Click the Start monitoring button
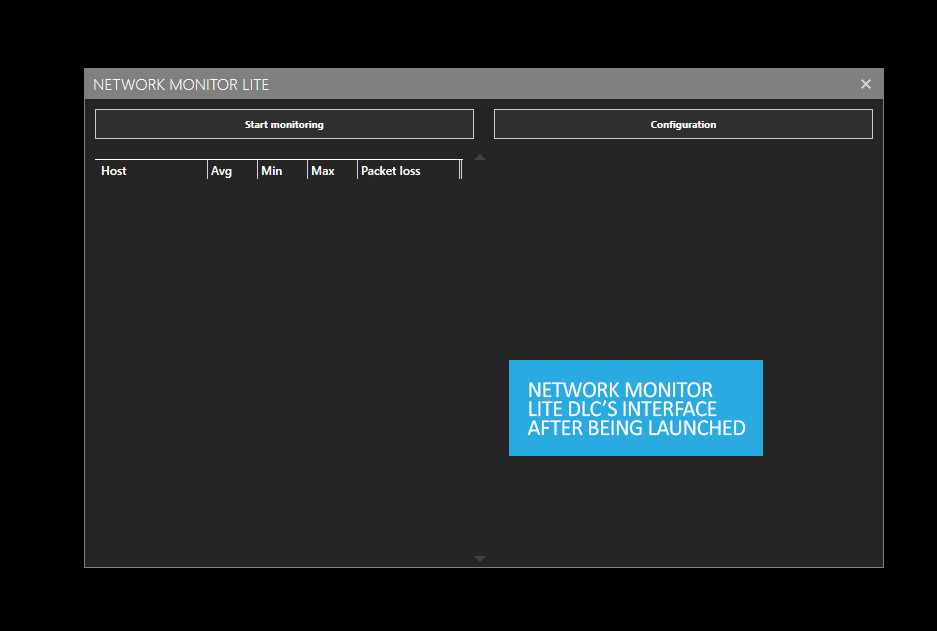The width and height of the screenshot is (937, 631). coord(283,123)
